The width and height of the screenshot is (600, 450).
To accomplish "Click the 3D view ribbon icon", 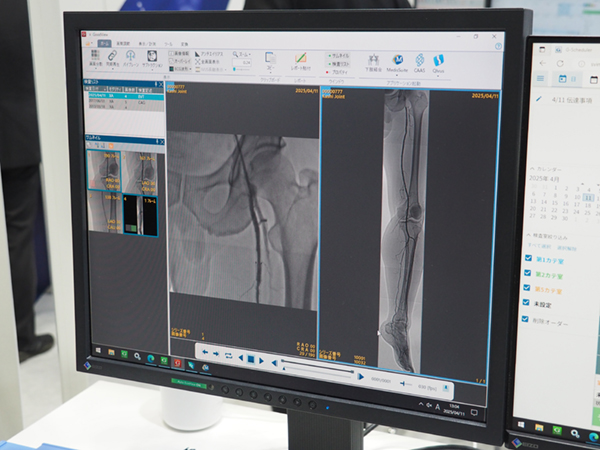I will (x=272, y=58).
